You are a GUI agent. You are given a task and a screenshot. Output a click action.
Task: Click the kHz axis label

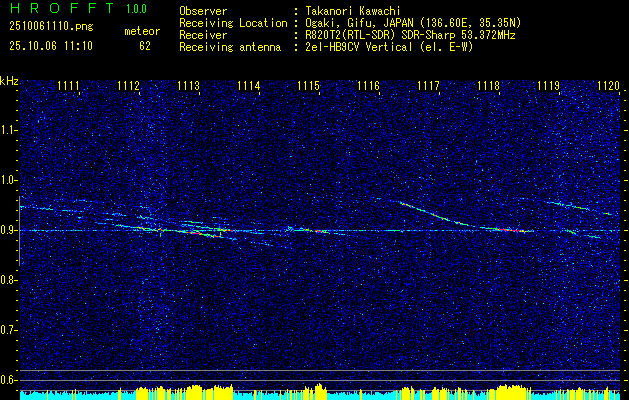[x=9, y=81]
